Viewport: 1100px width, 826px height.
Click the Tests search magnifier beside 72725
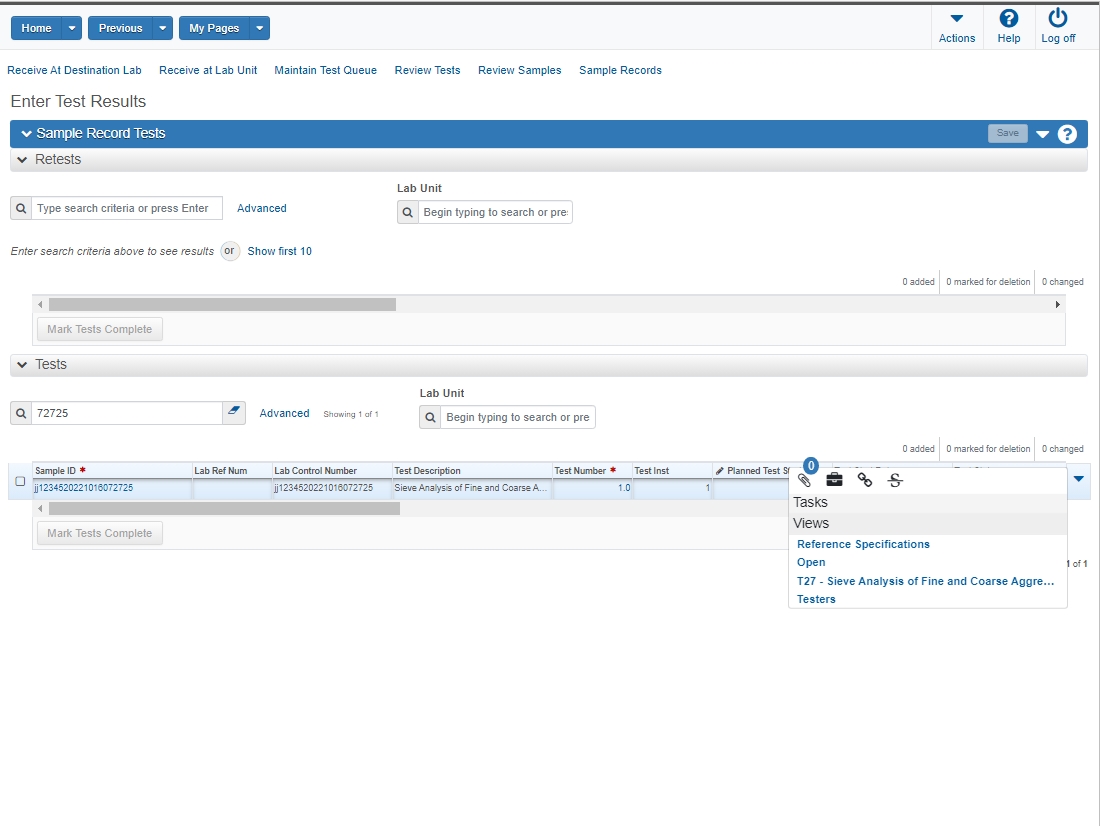(21, 413)
